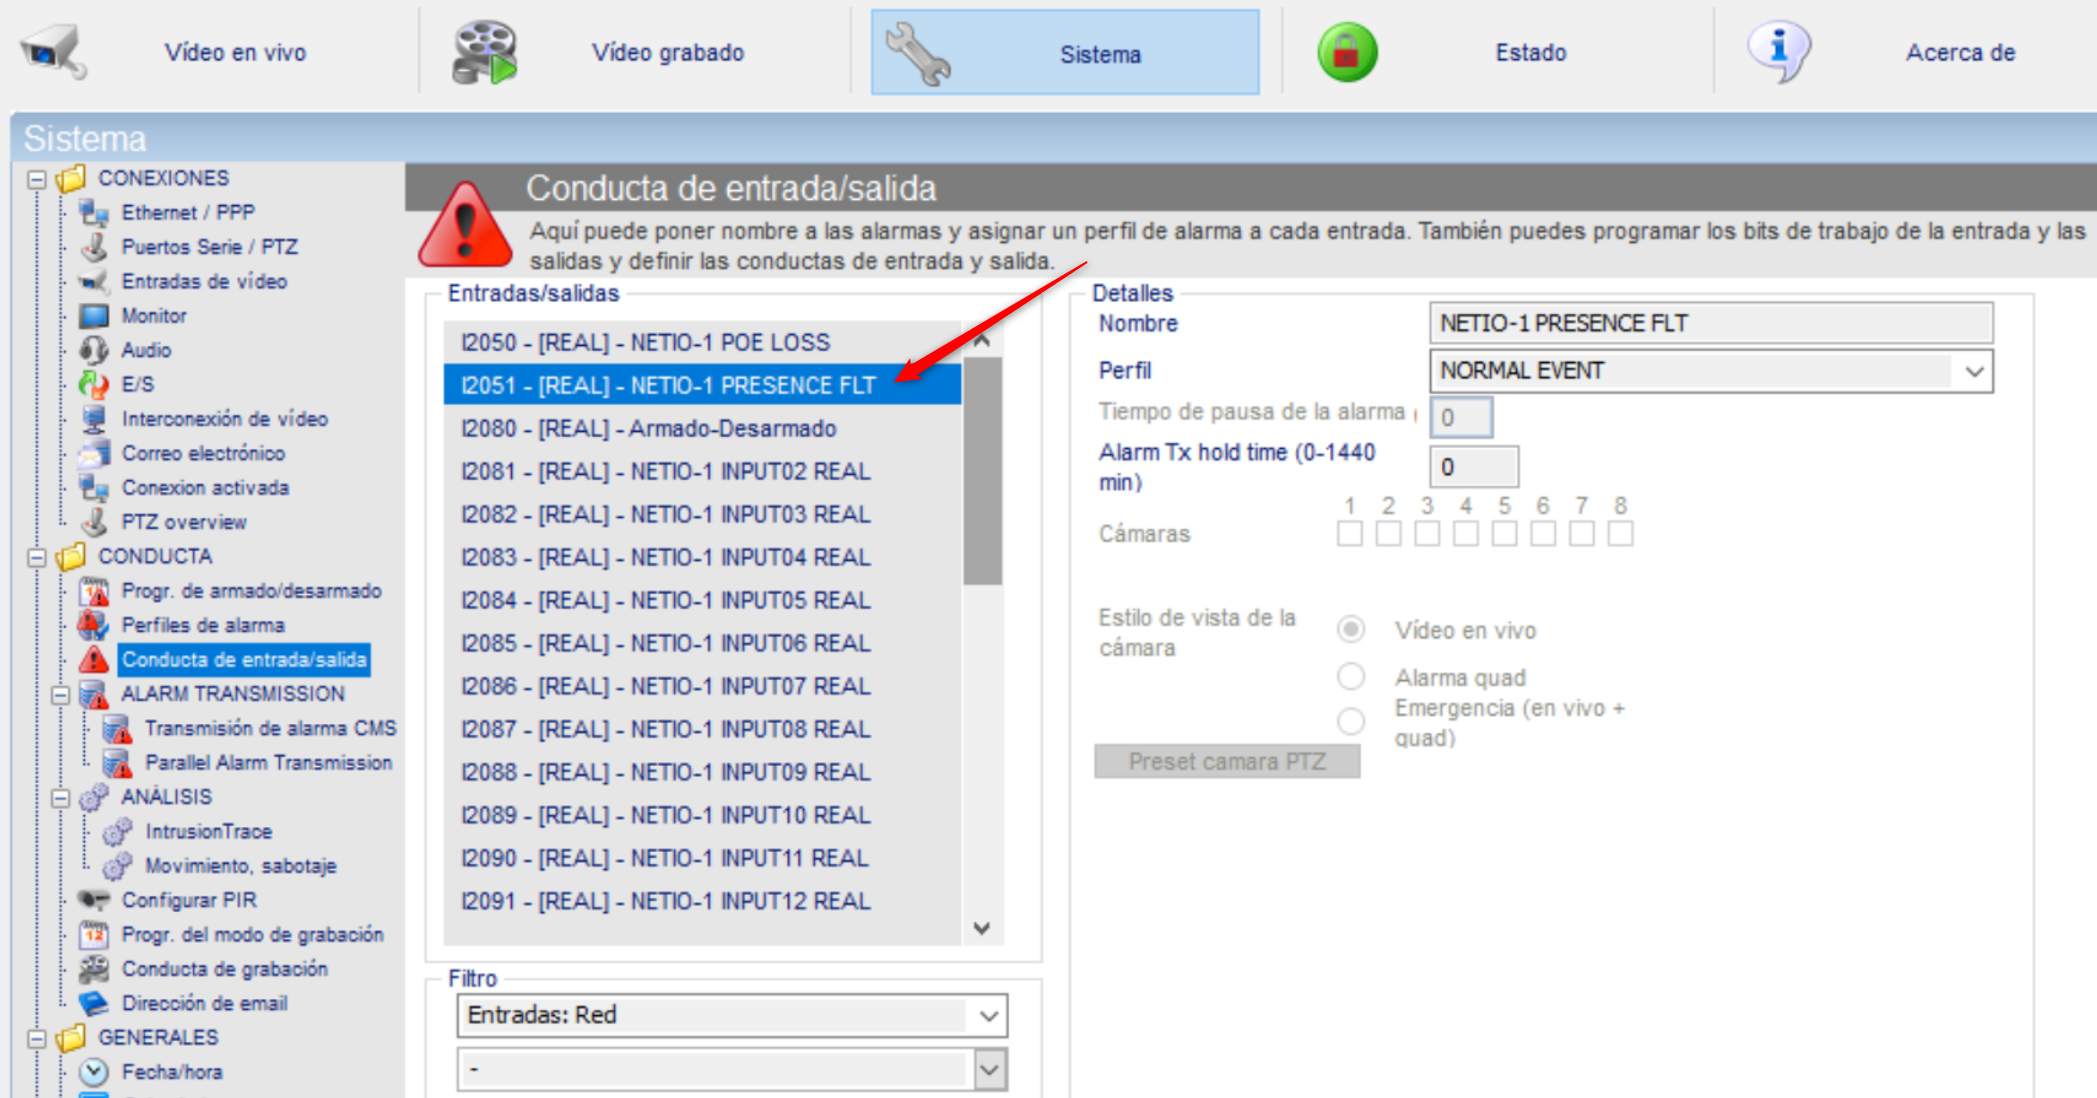
Task: Open the Vídeo grabado film reel icon
Action: click(484, 52)
